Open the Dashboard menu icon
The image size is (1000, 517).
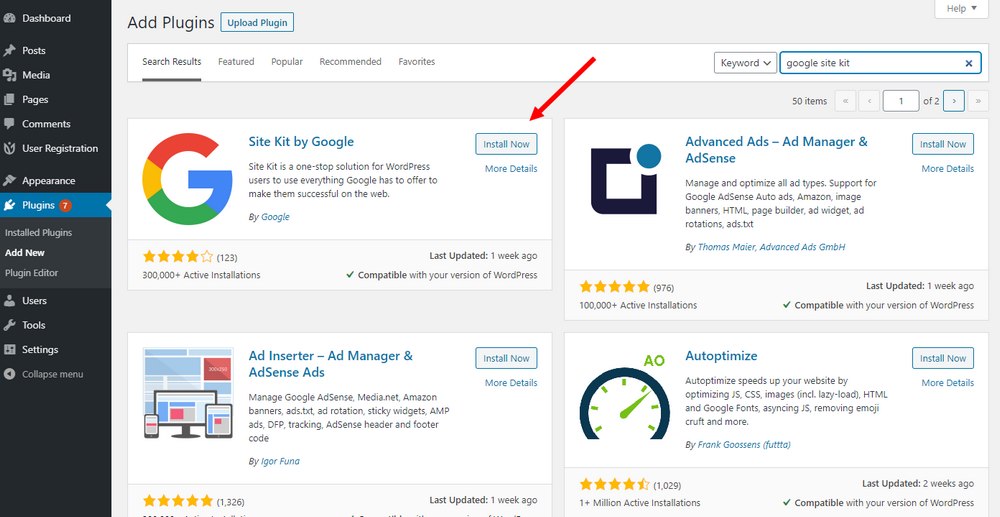9,18
